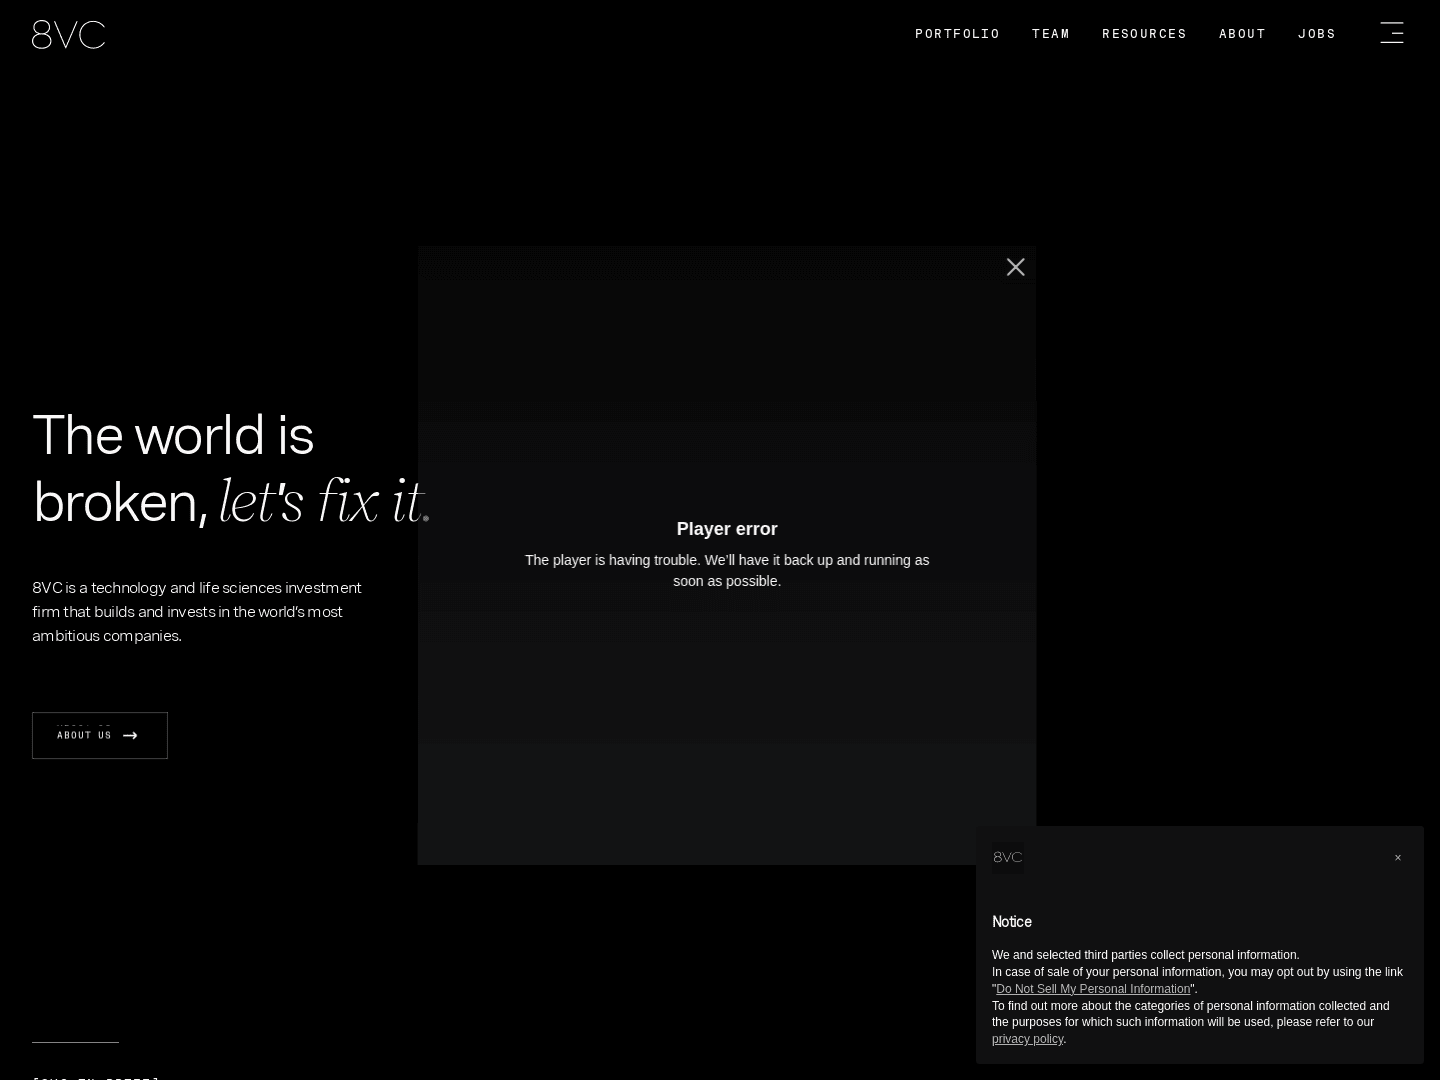This screenshot has width=1440, height=1080.
Task: Click the 8VC investment firm description paragraph
Action: pyautogui.click(x=197, y=611)
